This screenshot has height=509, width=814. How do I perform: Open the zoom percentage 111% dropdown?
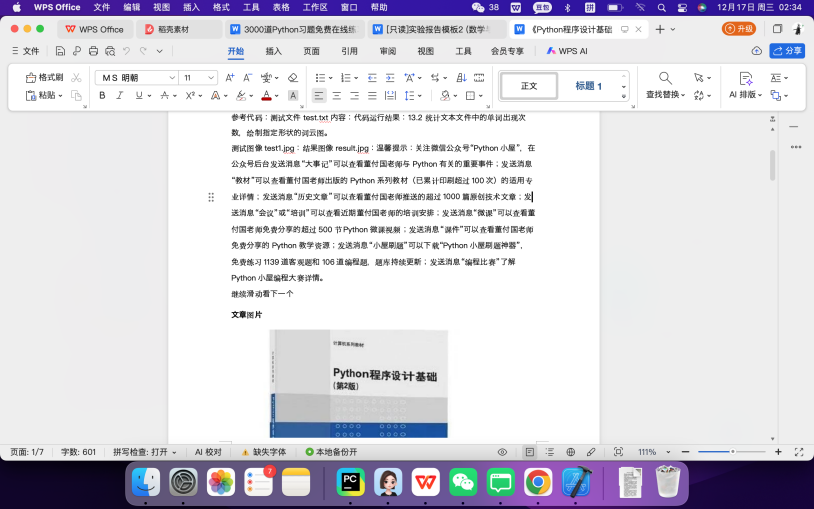click(x=668, y=452)
